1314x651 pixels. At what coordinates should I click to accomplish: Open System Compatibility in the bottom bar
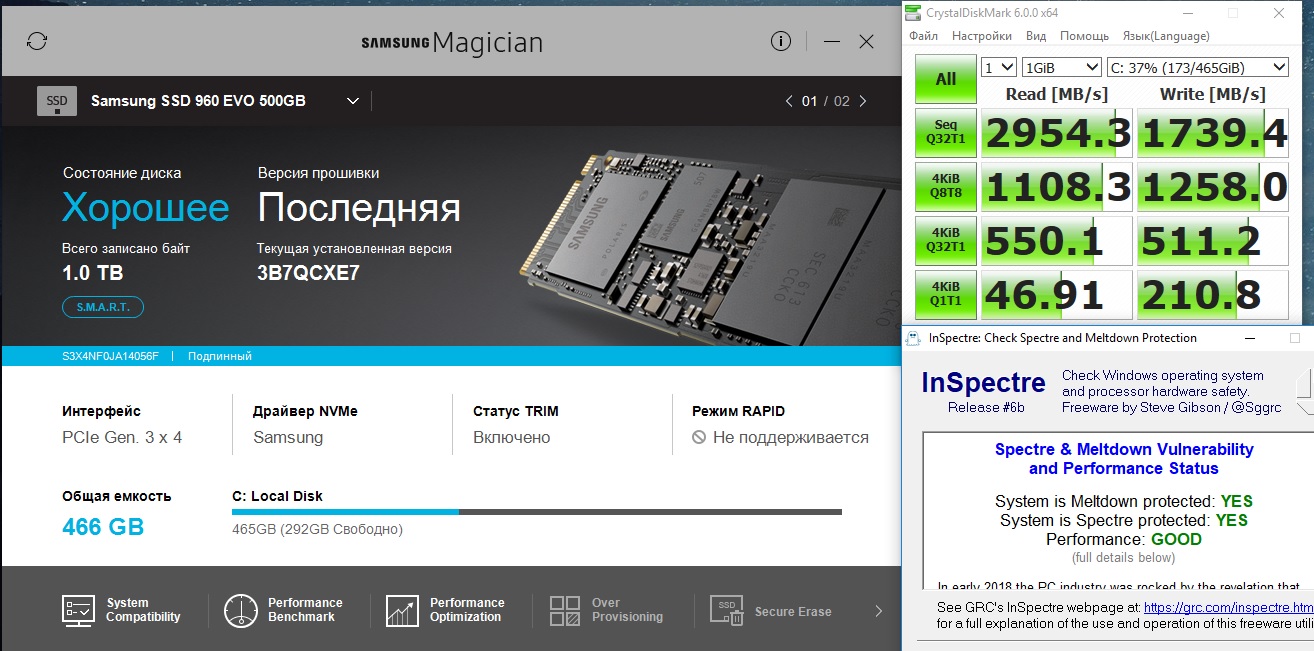(x=122, y=610)
